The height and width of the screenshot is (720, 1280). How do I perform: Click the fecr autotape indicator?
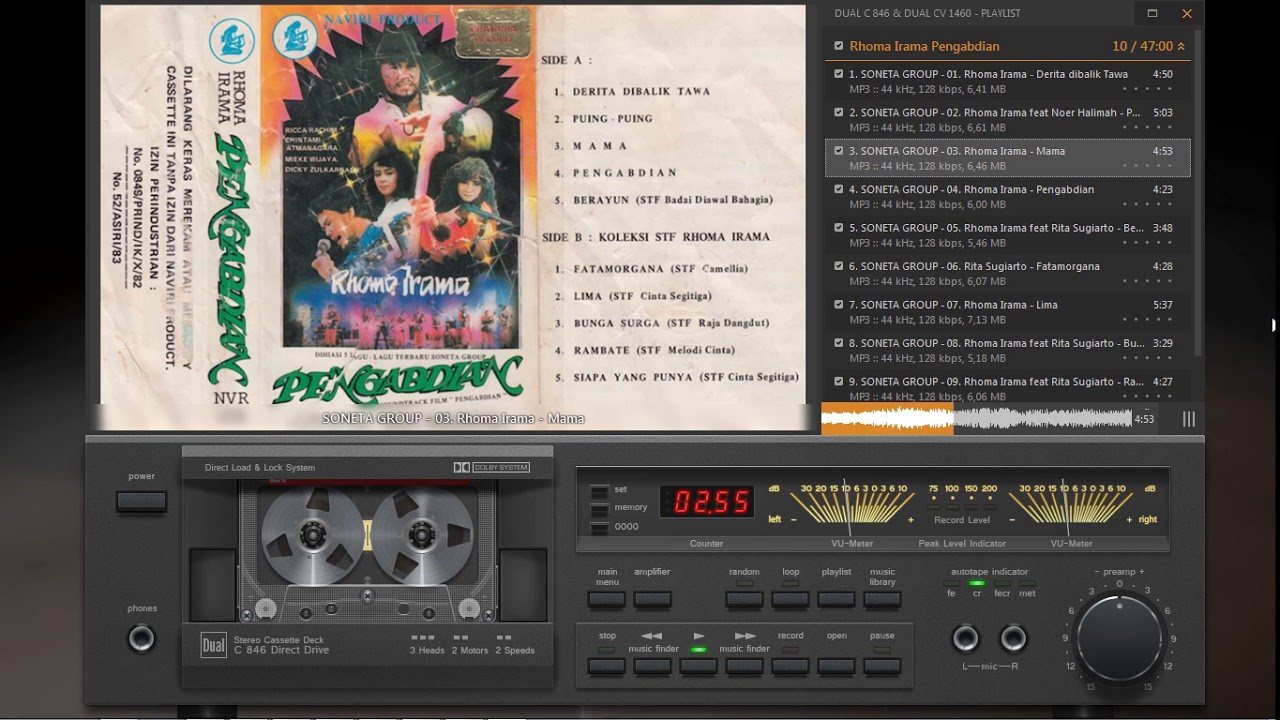(x=1002, y=583)
